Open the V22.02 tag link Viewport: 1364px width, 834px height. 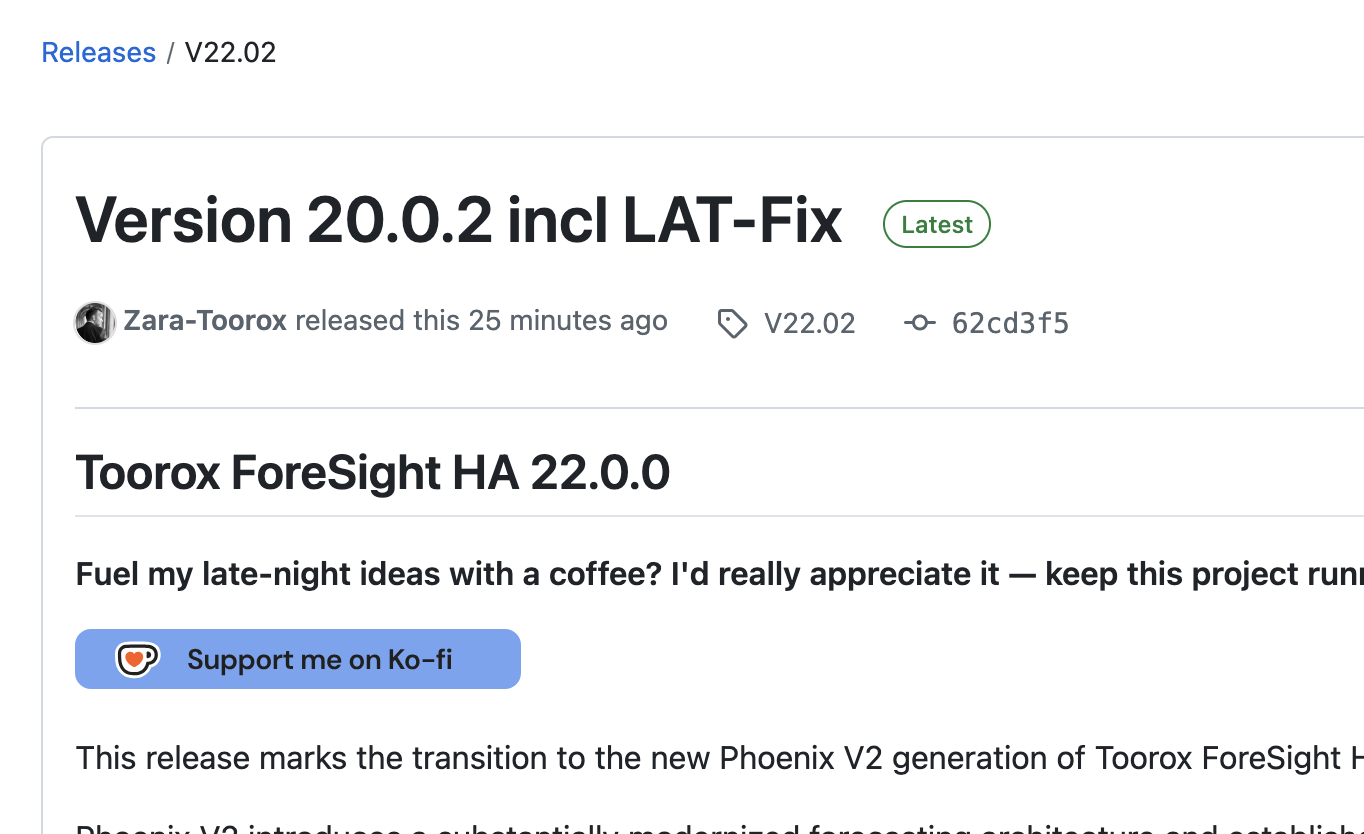(809, 323)
